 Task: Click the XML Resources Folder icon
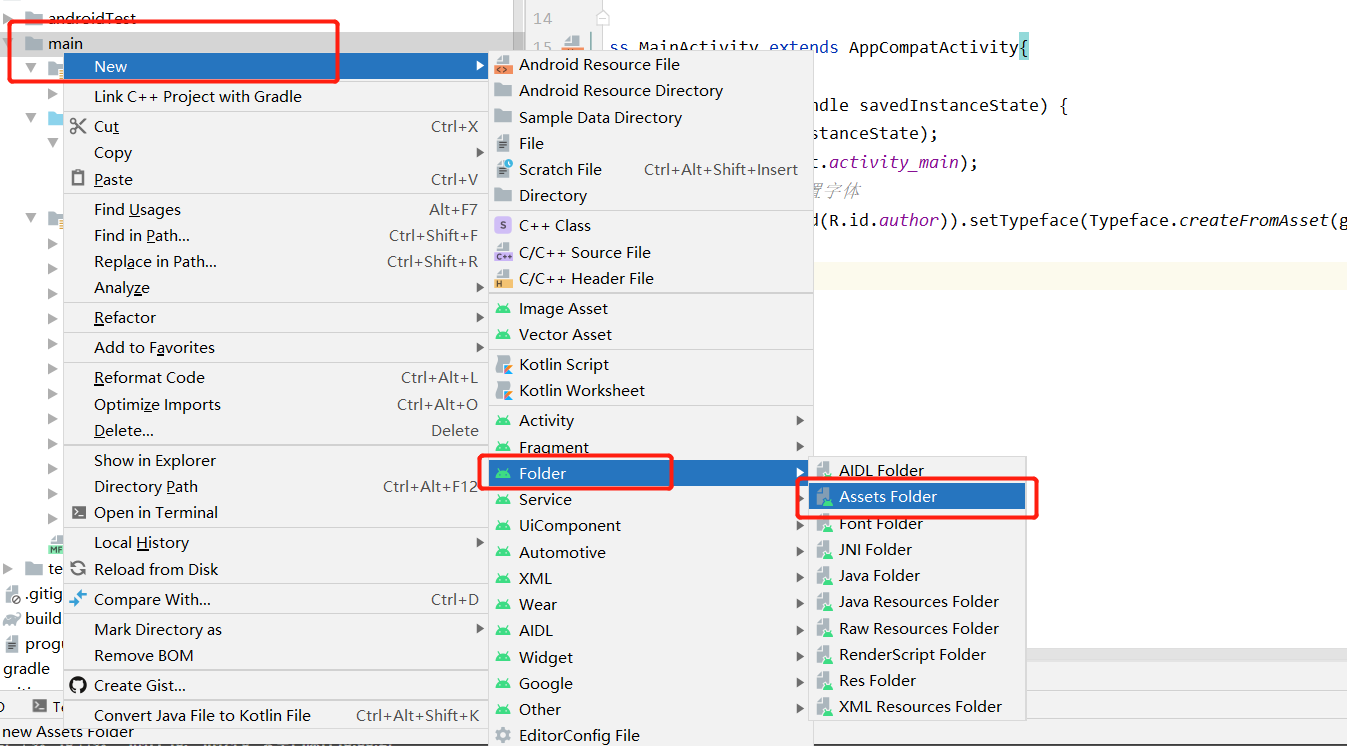click(x=824, y=706)
